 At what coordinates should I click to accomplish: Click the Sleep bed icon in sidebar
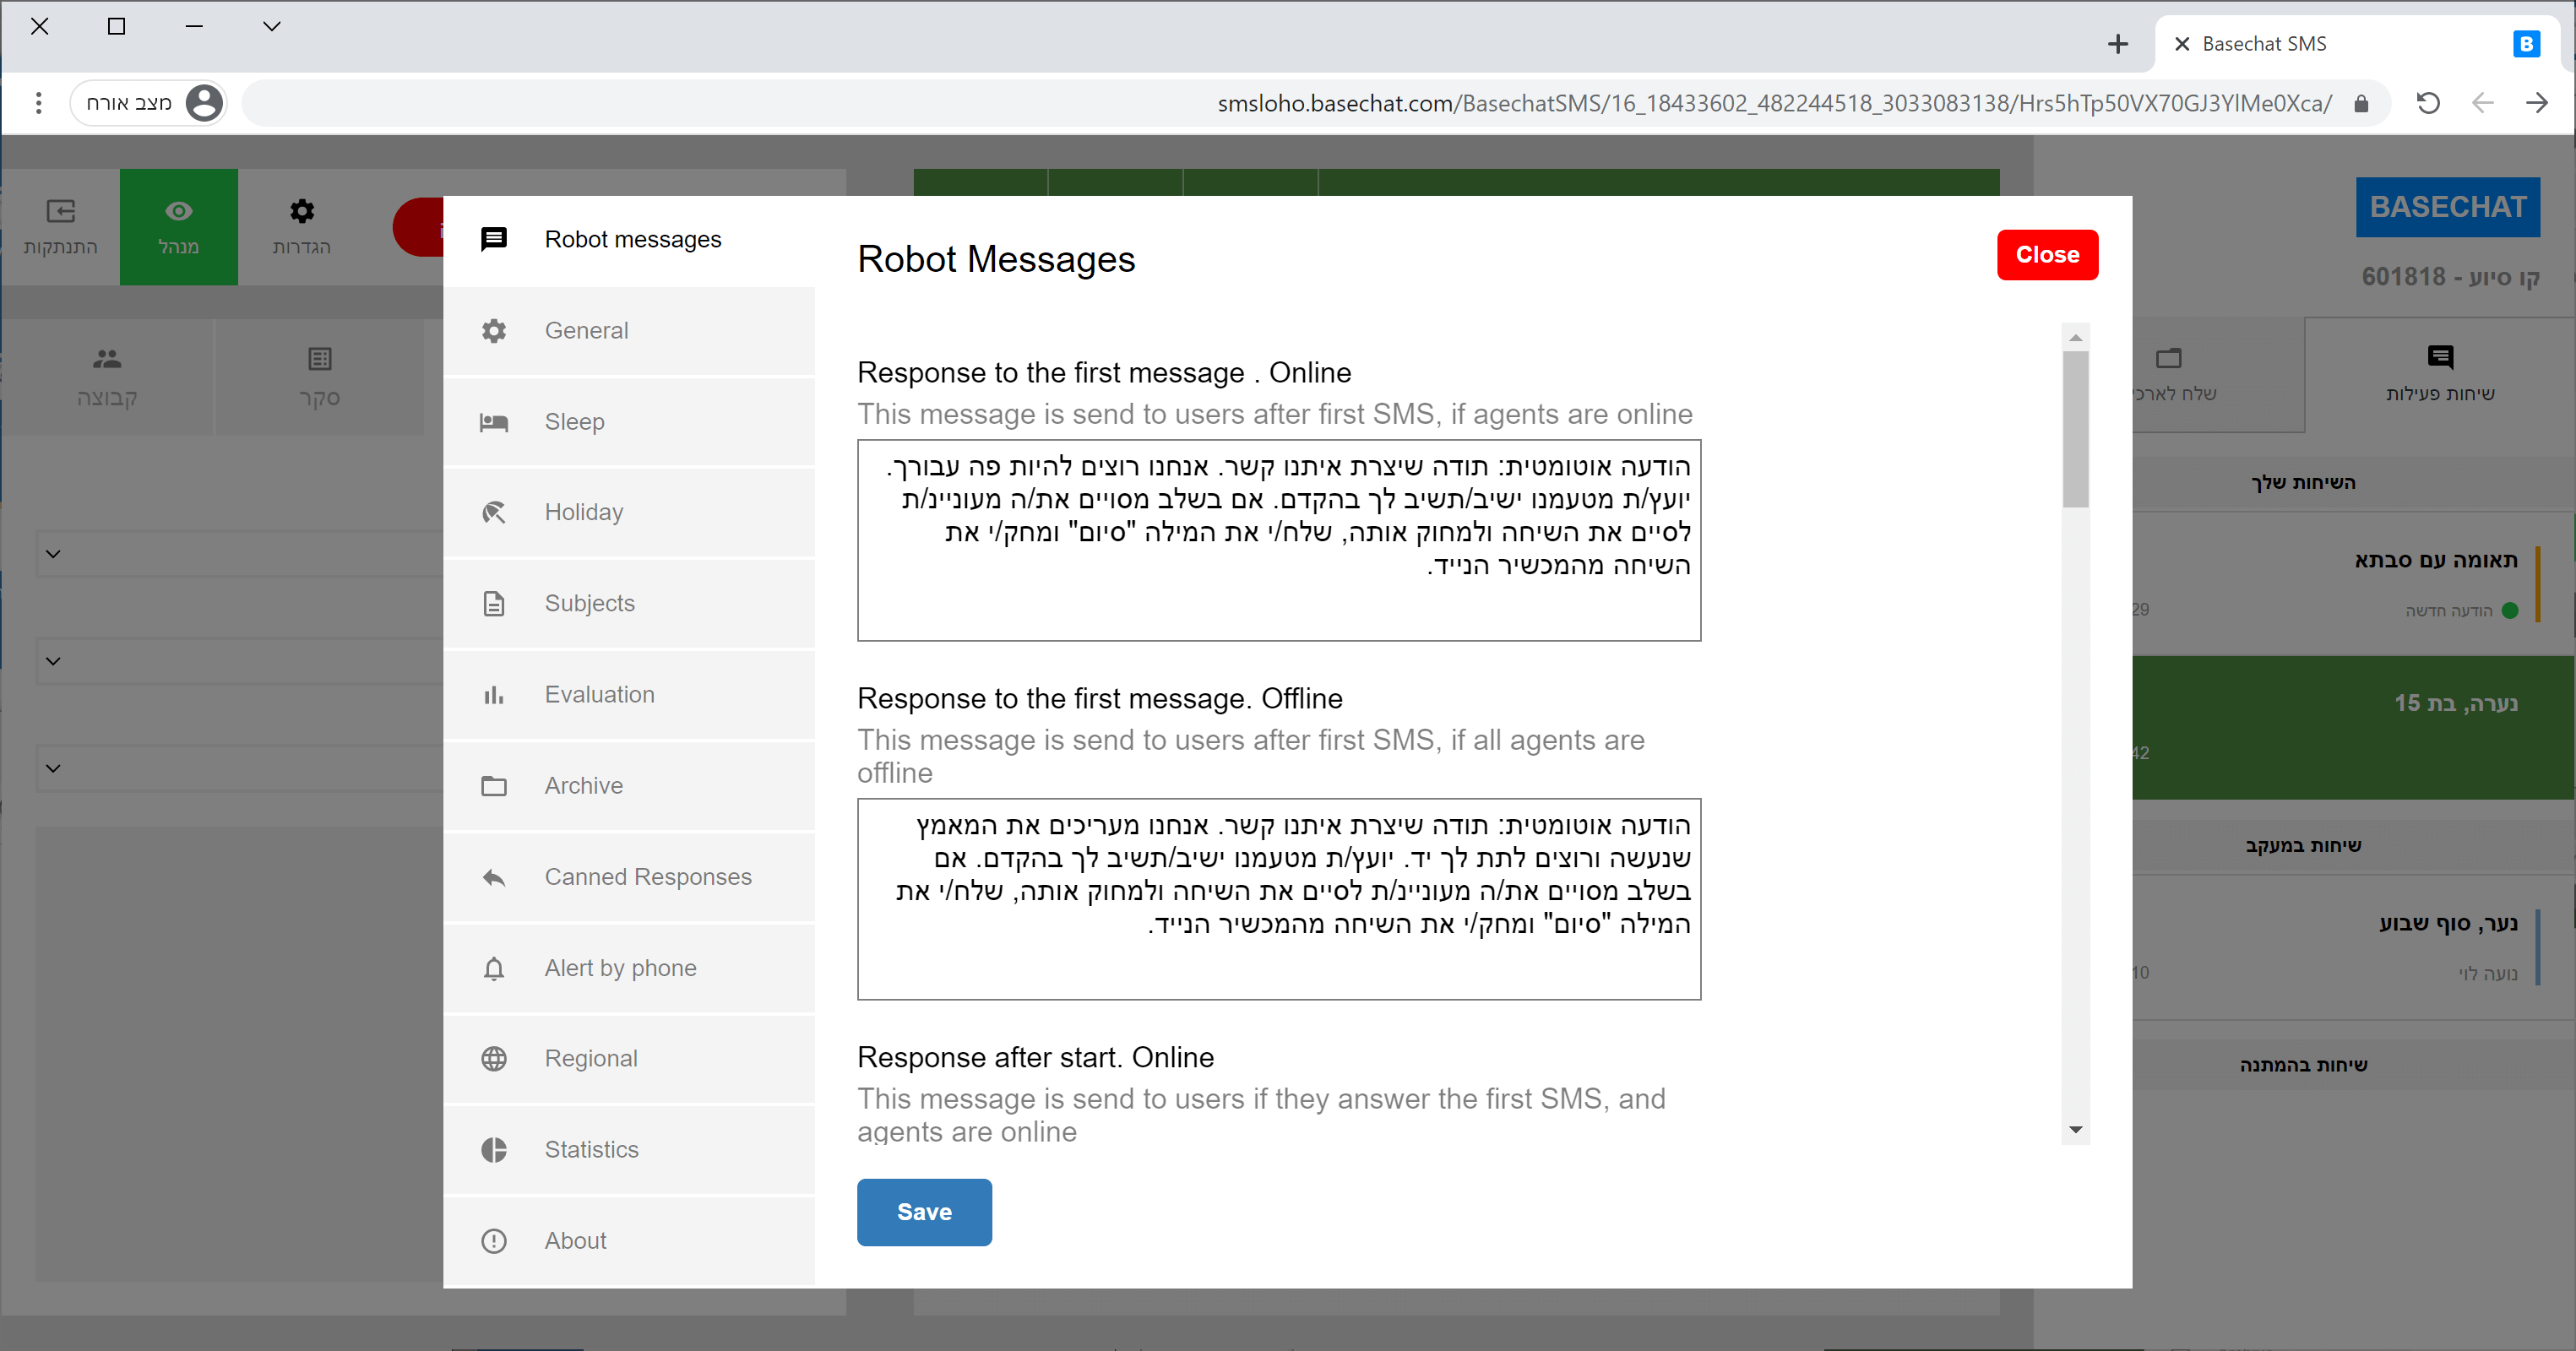point(494,422)
